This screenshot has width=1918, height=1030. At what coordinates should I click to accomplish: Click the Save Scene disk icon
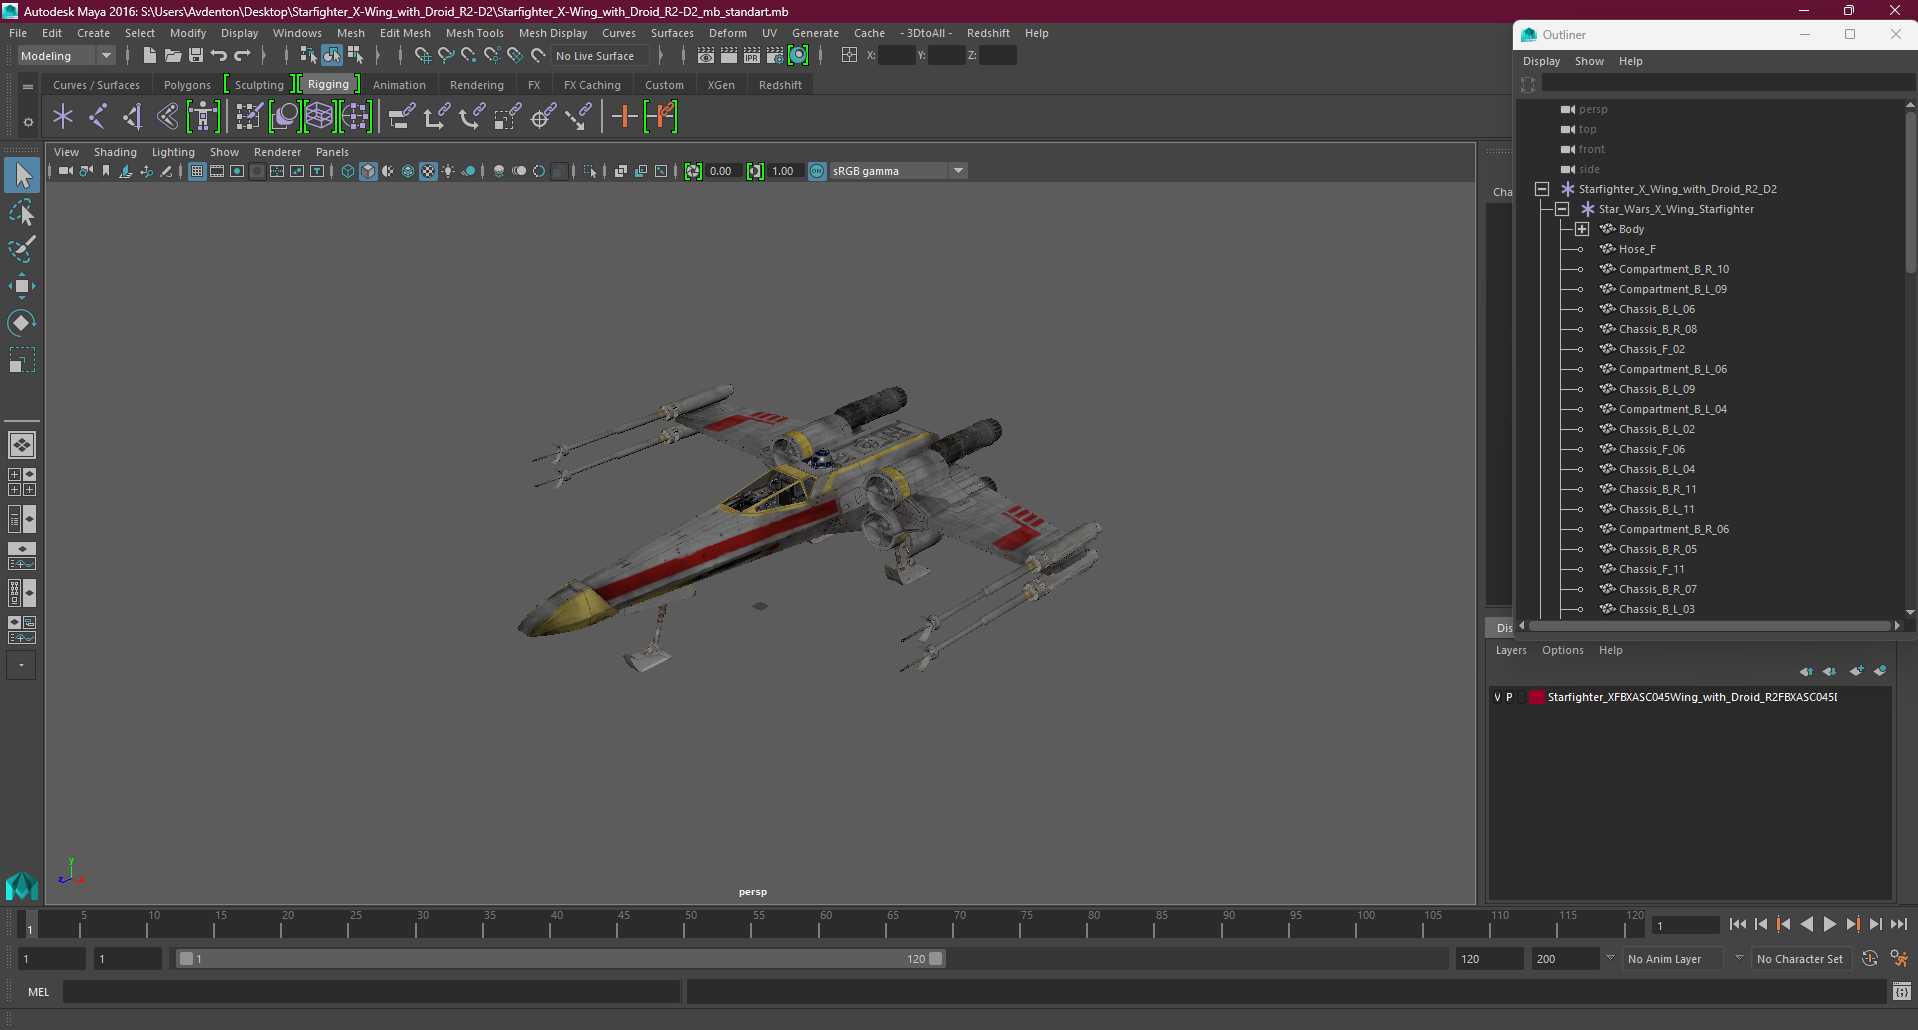click(x=196, y=56)
